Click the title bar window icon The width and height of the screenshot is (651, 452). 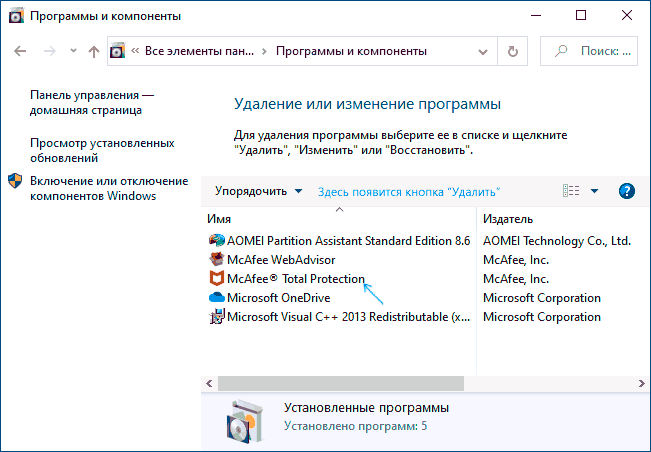point(17,16)
